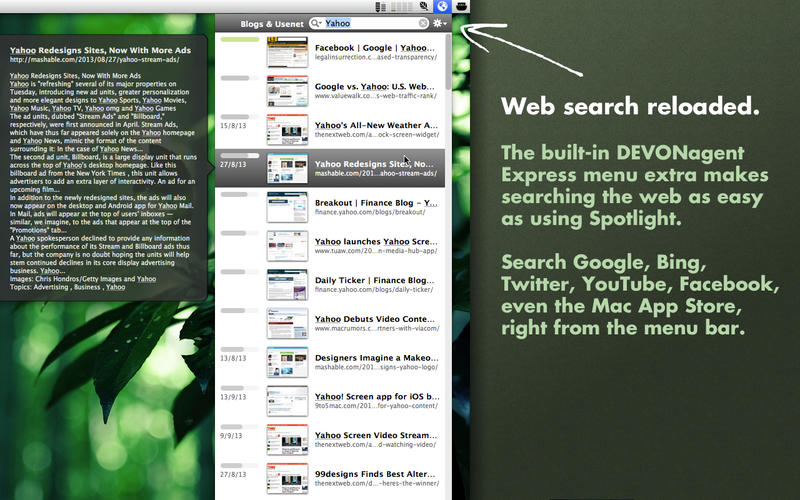Click the 13/9/13 date on Yahoo! Screen result
The image size is (800, 500).
click(233, 397)
